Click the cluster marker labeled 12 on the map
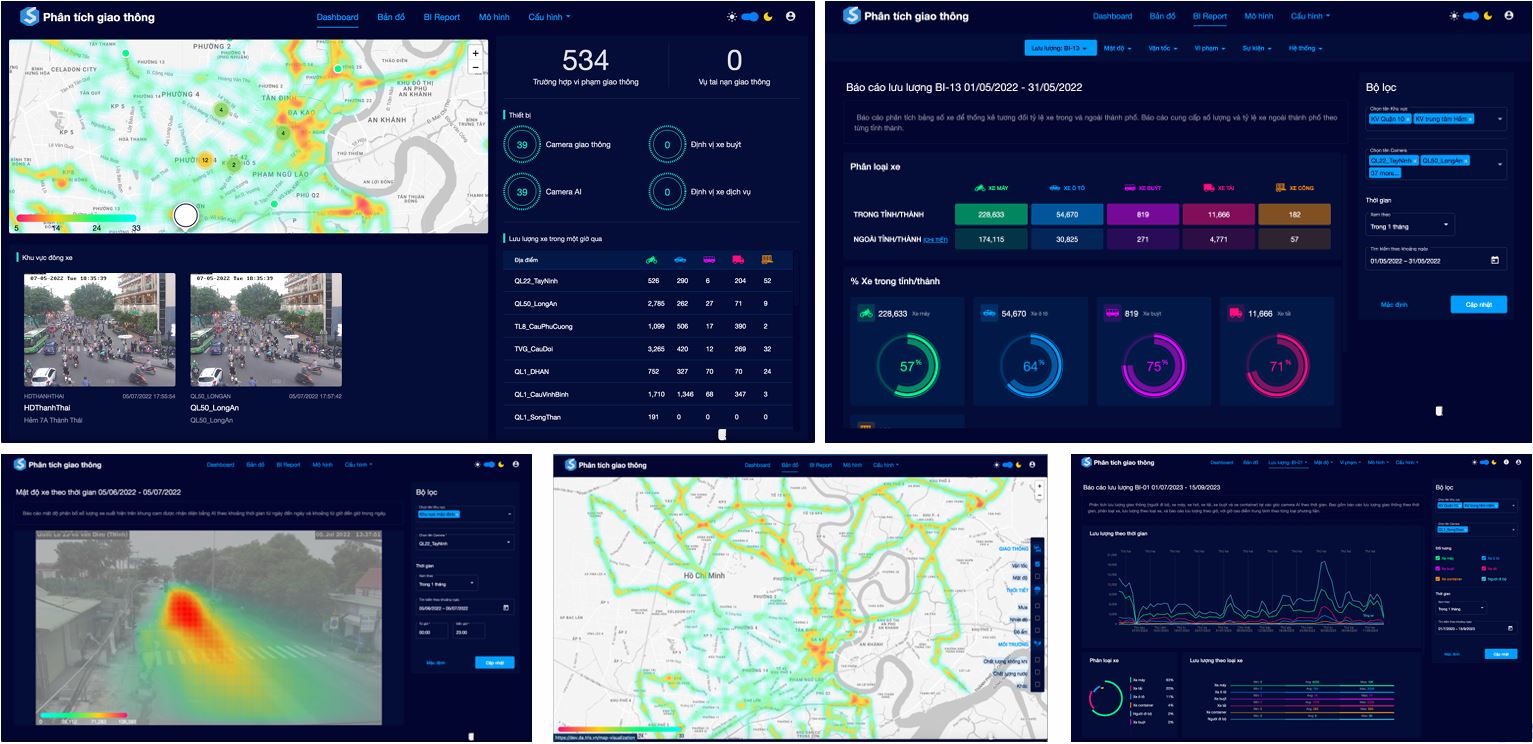This screenshot has width=1533, height=744. point(205,160)
